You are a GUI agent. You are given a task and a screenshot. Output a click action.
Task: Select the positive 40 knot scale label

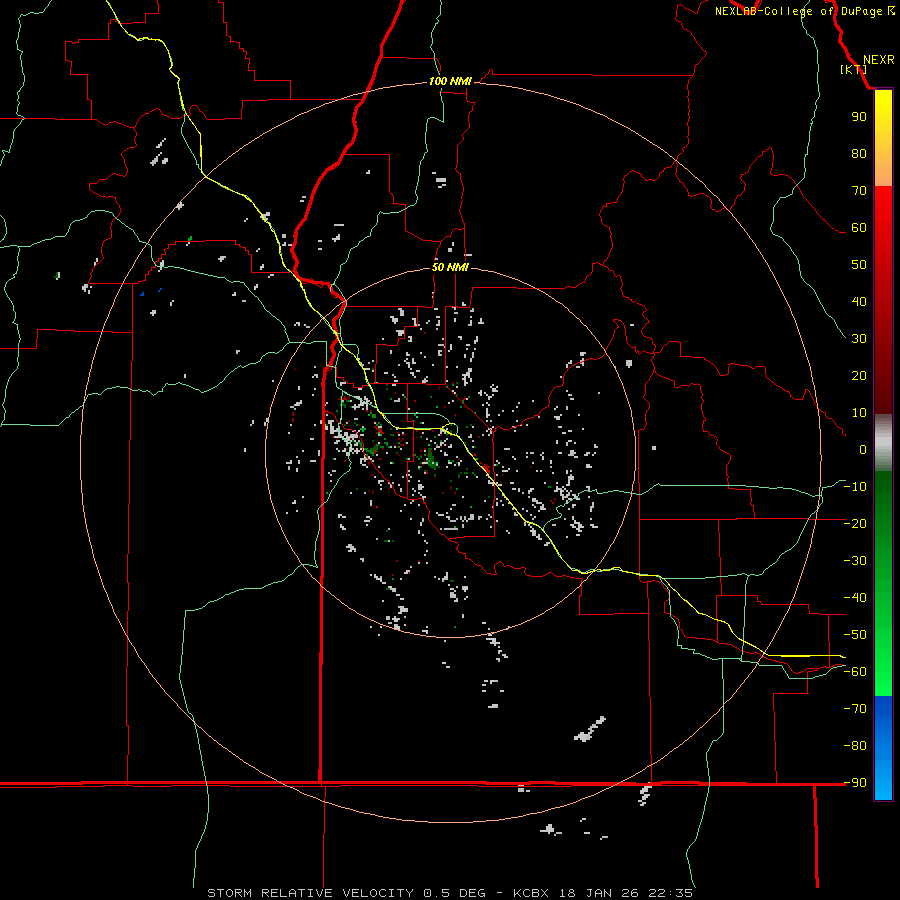point(859,301)
